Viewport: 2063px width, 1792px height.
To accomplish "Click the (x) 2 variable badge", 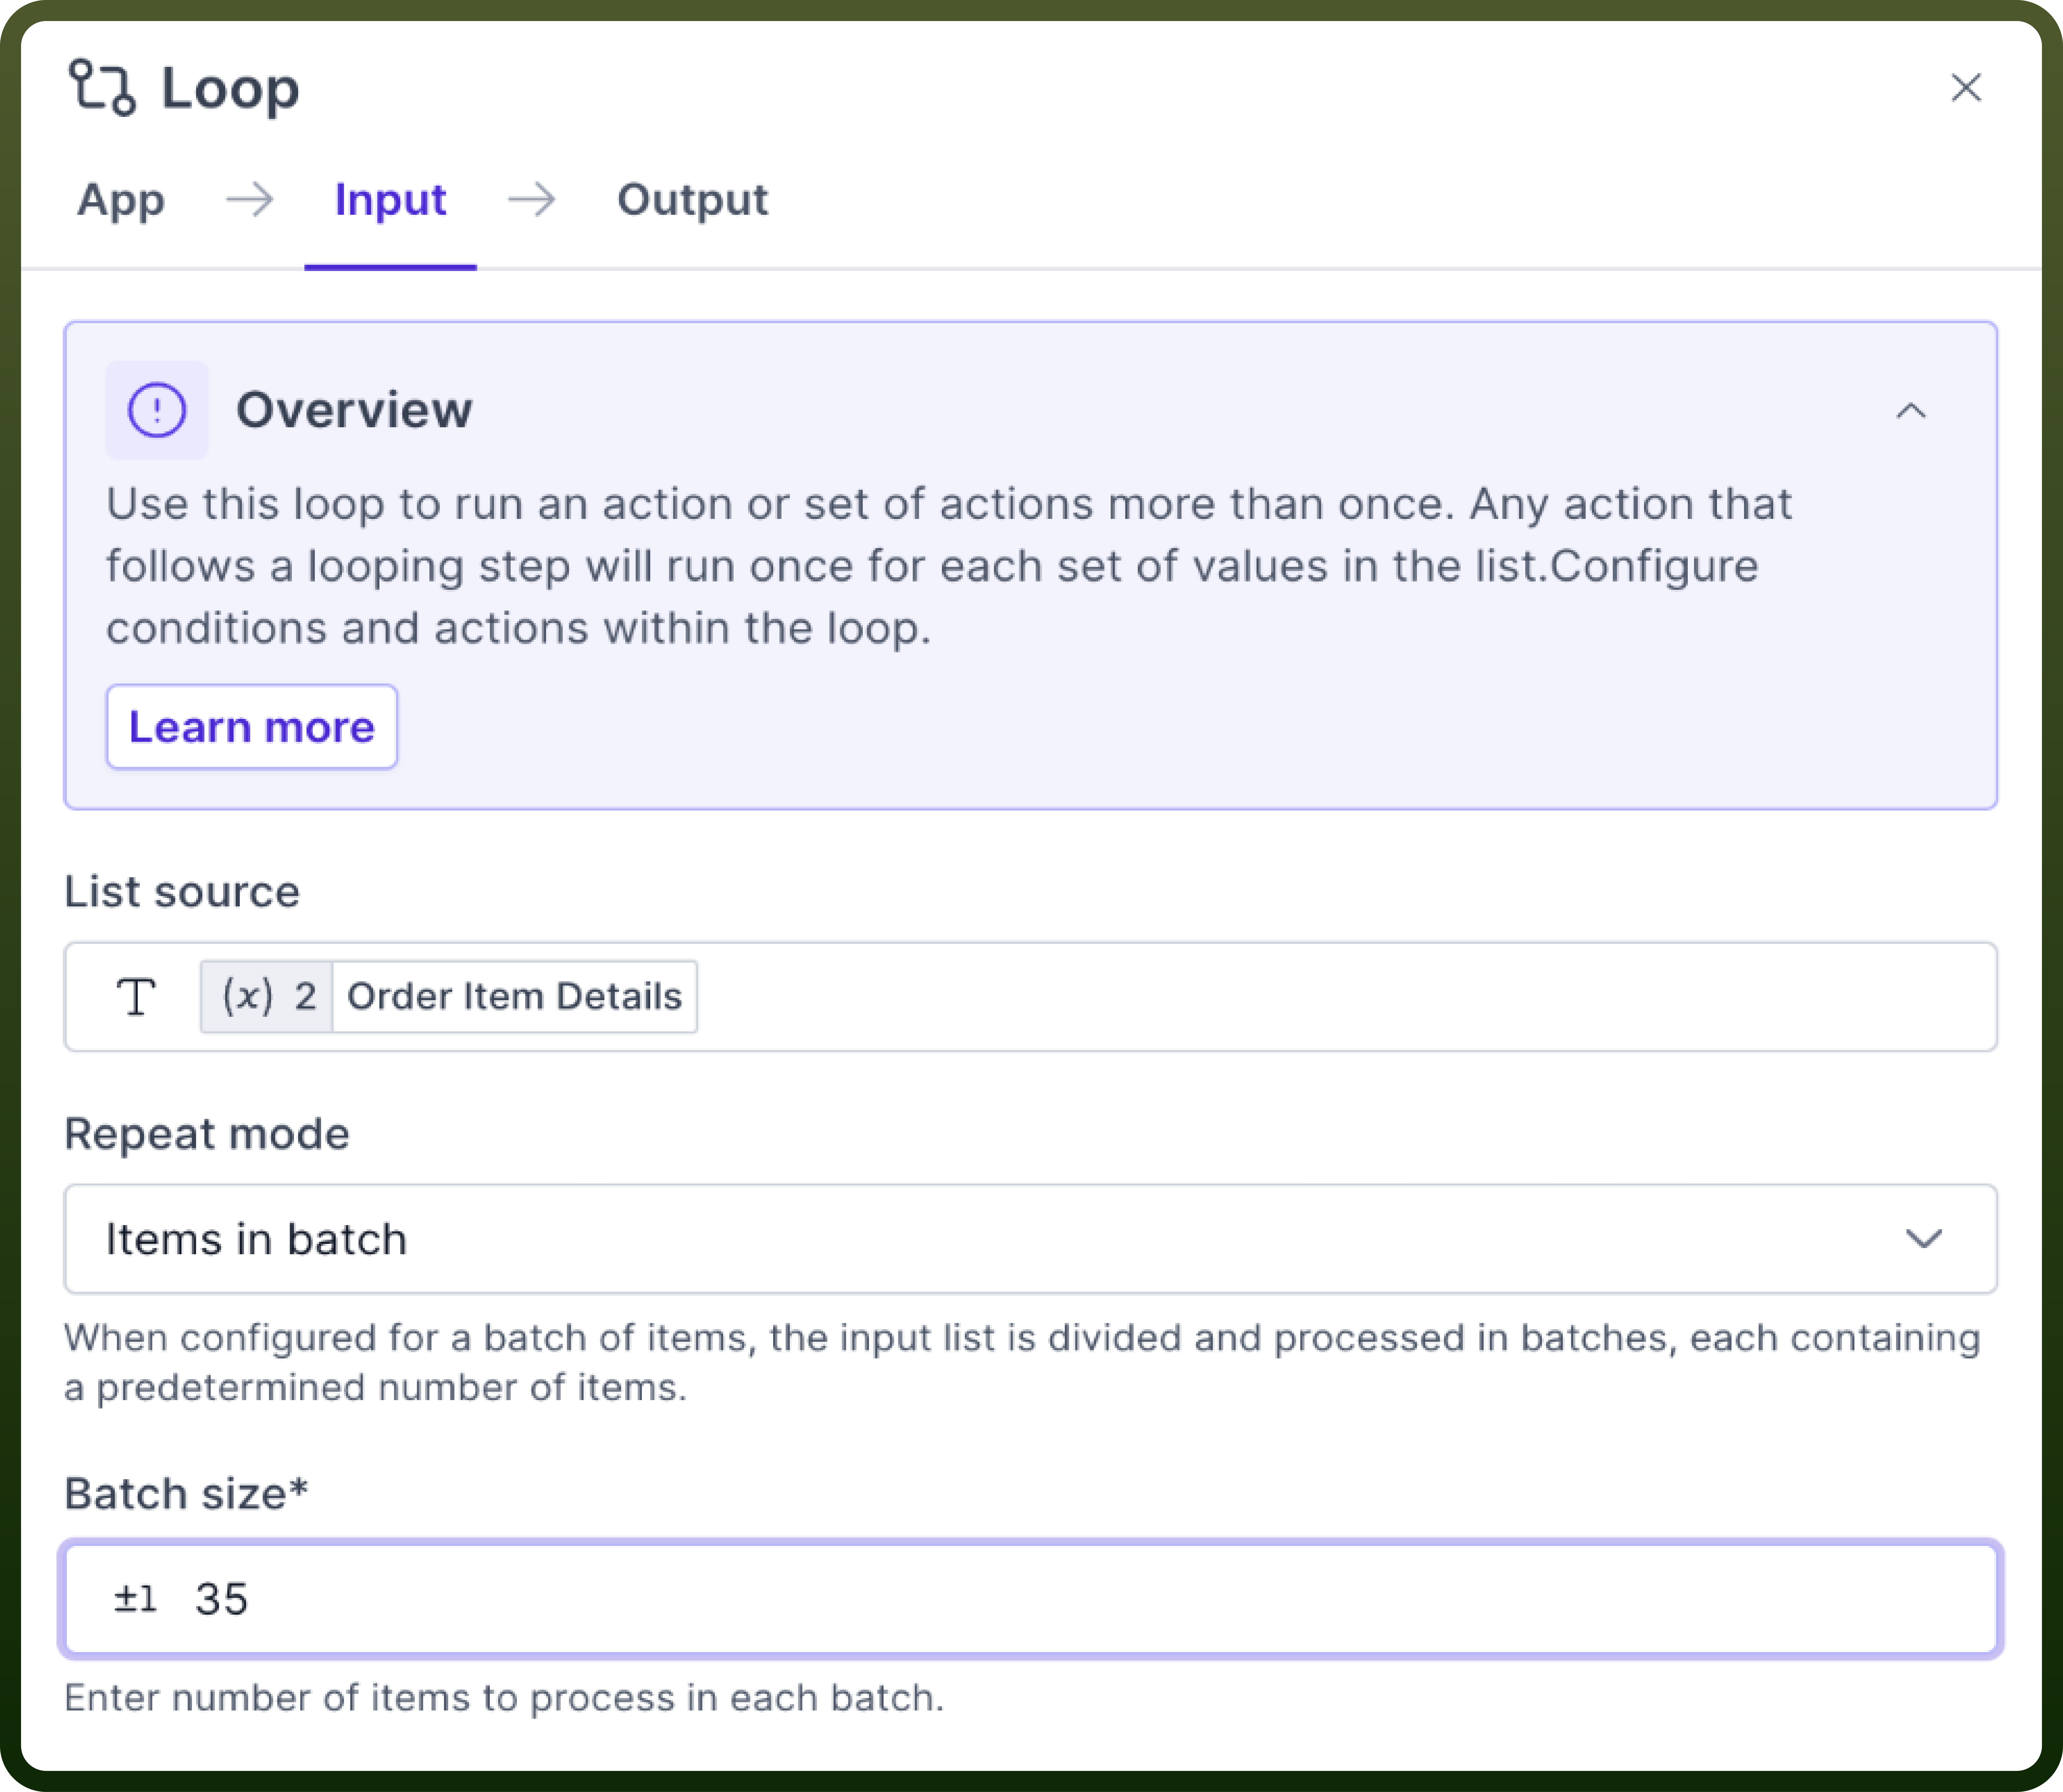I will (x=267, y=997).
